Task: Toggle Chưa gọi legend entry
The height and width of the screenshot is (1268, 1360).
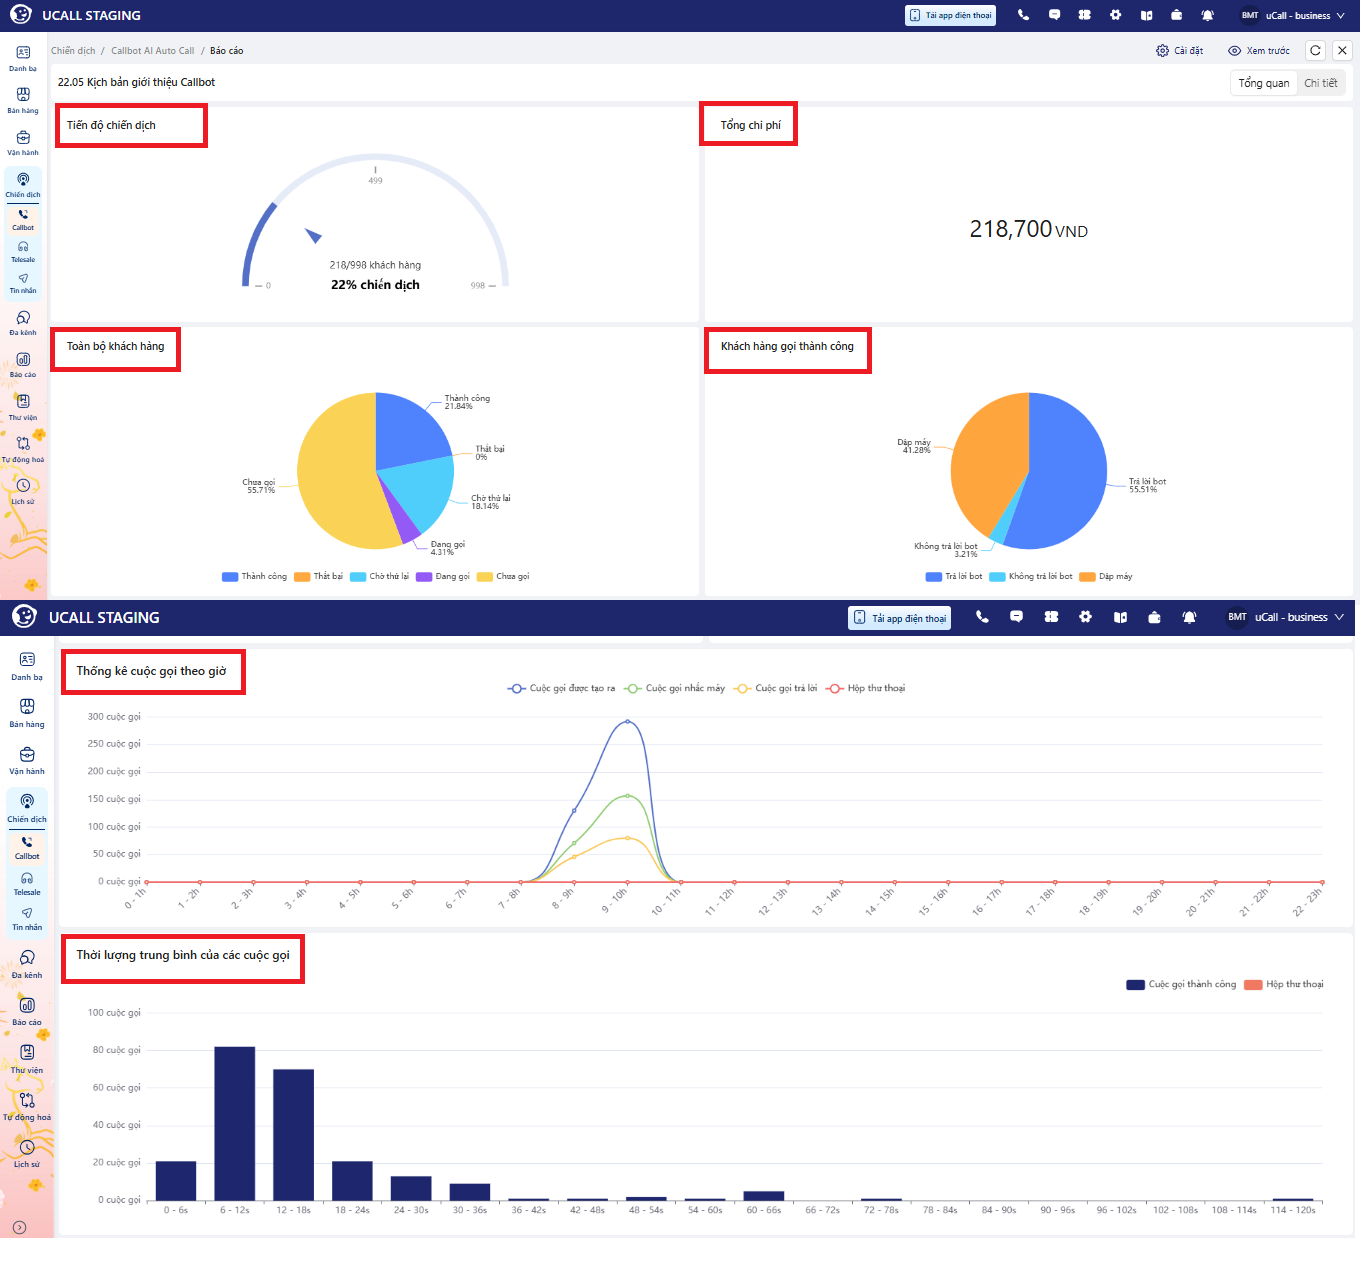Action: tap(504, 577)
